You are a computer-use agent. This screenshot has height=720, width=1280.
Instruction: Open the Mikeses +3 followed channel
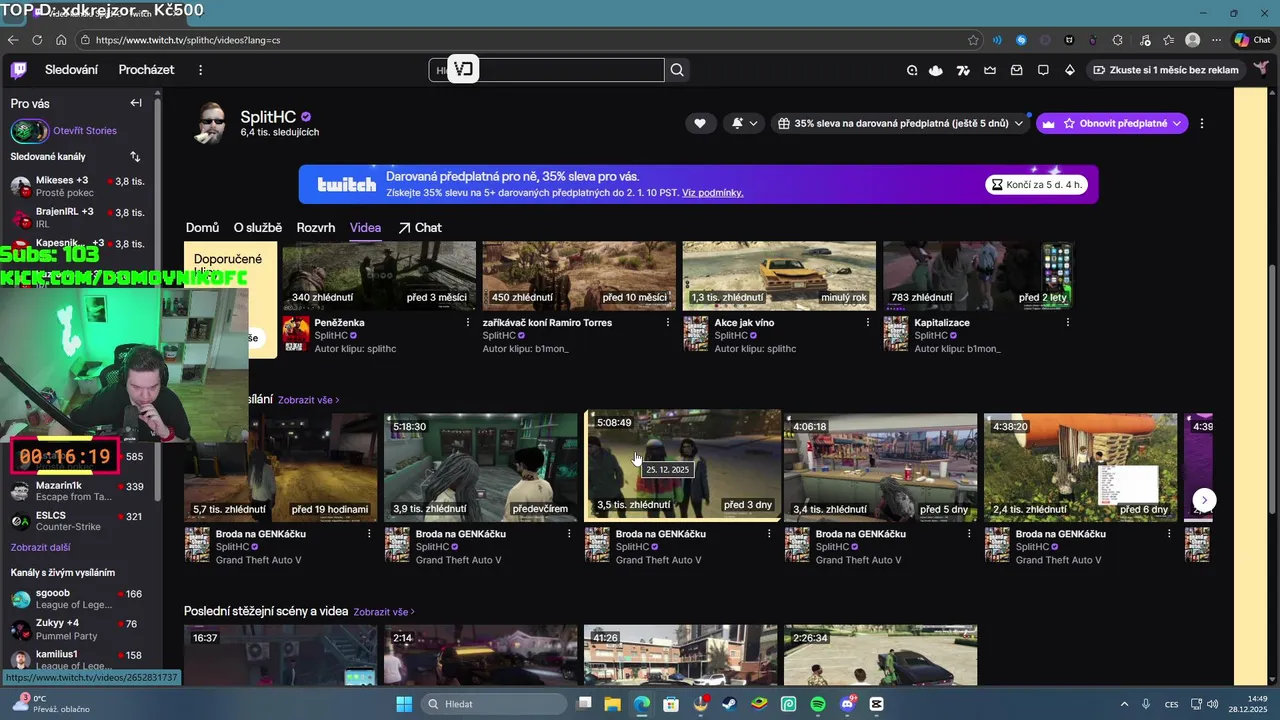pyautogui.click(x=80, y=186)
